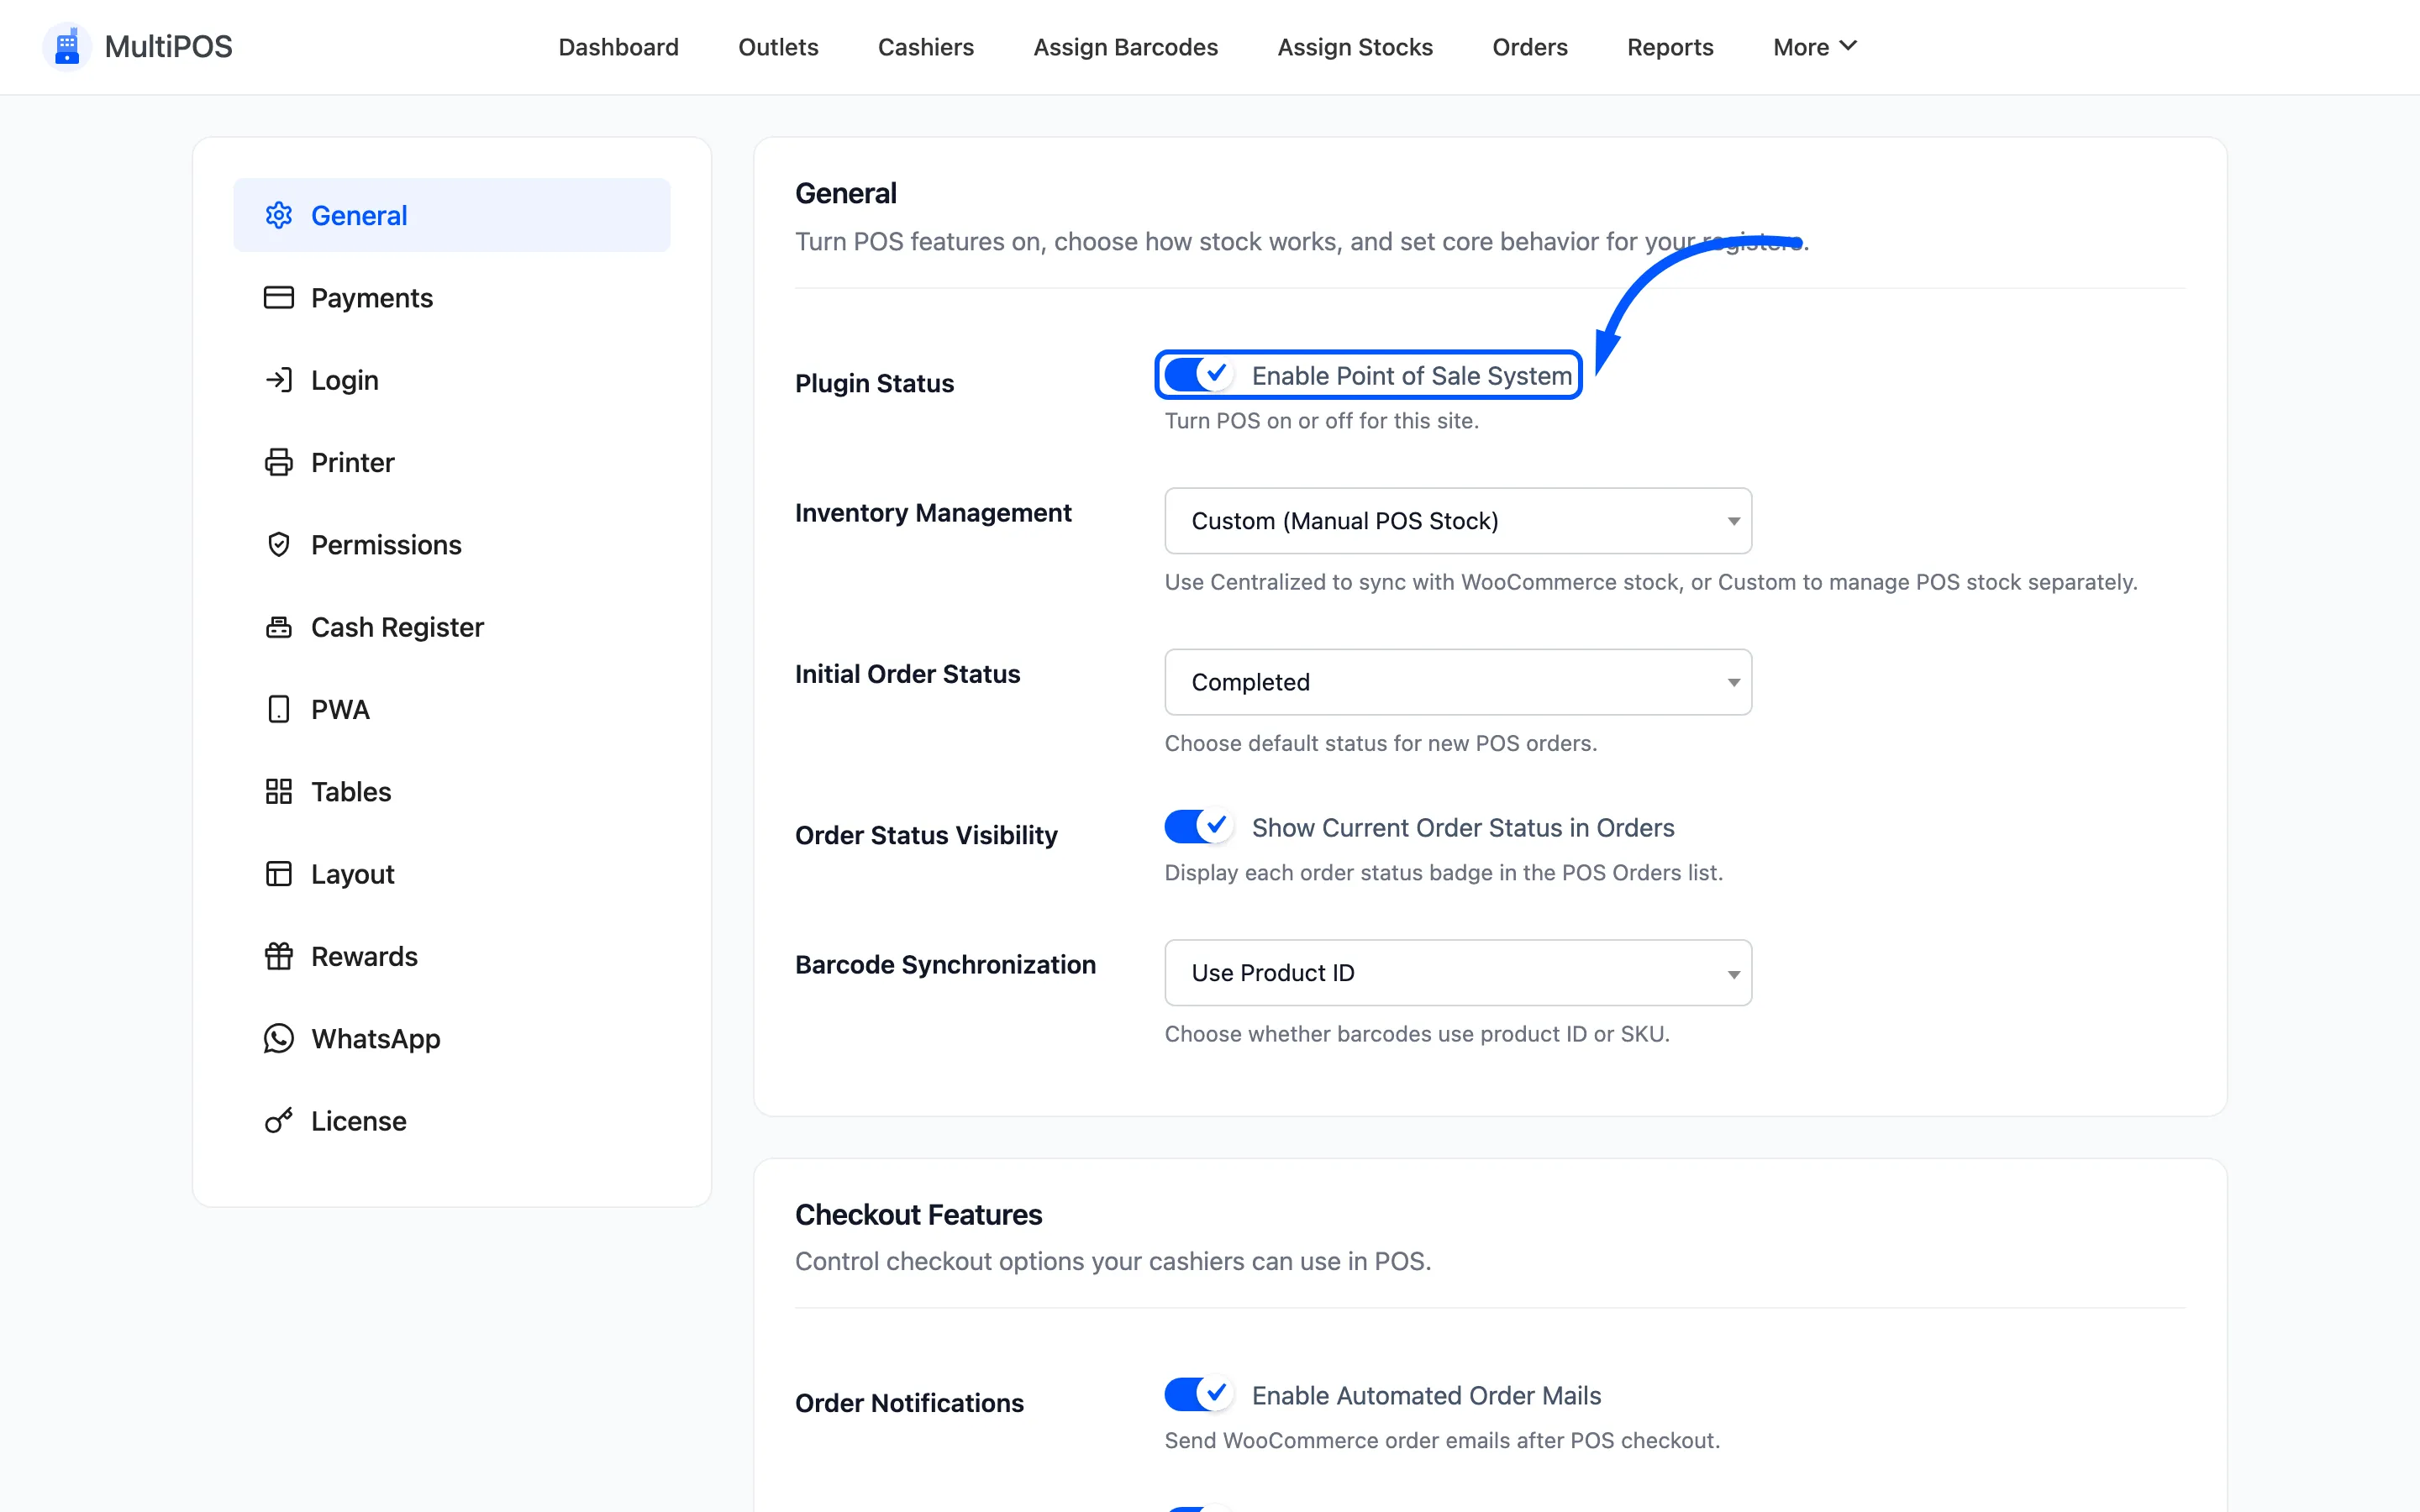This screenshot has width=2420, height=1512.
Task: Open the Initial Order Status dropdown
Action: (x=1458, y=681)
